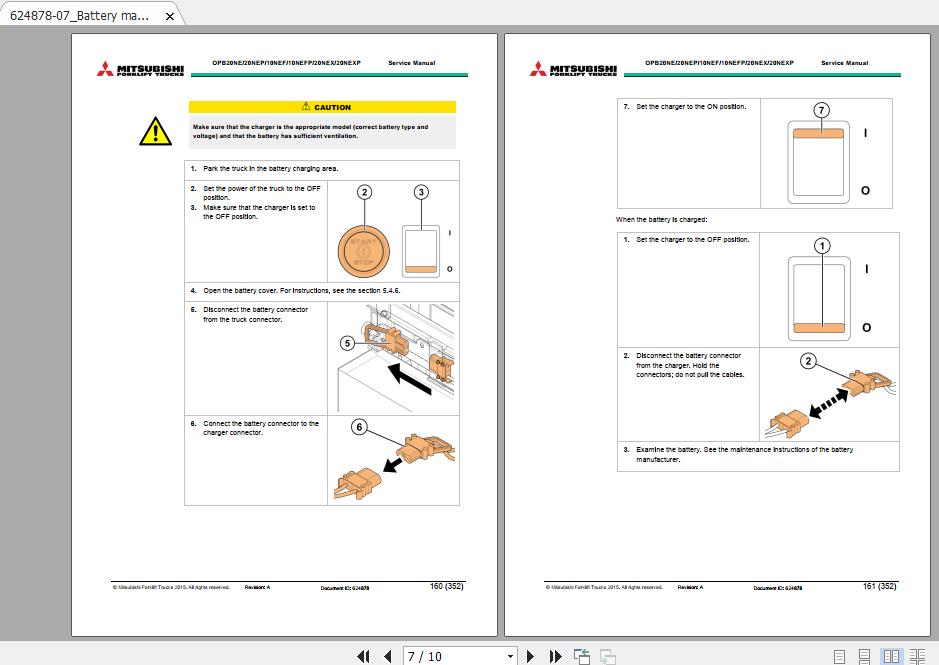Open the page number dropdown
This screenshot has height=665, width=939.
pos(511,656)
